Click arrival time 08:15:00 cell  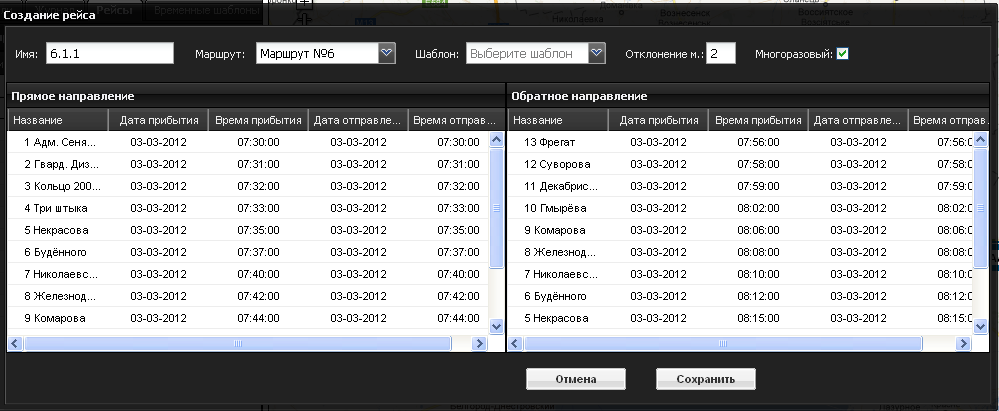tap(758, 318)
